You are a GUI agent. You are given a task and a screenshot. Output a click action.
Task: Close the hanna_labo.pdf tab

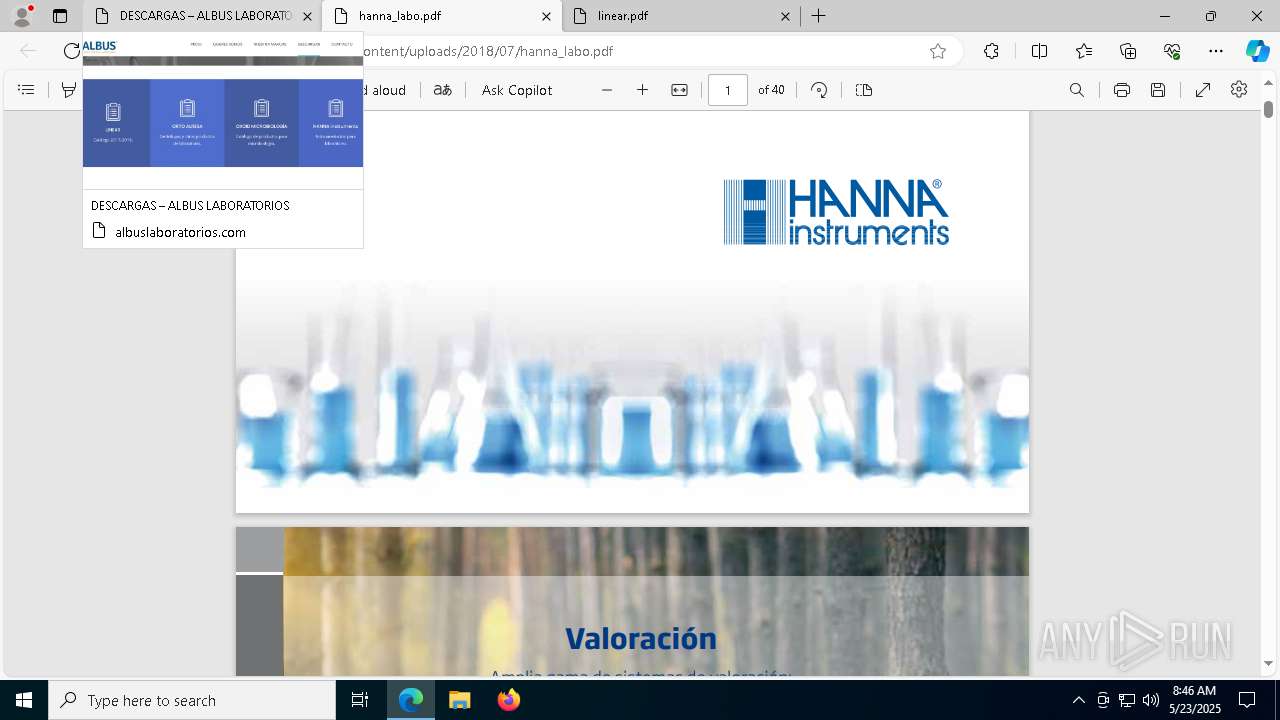pos(546,16)
